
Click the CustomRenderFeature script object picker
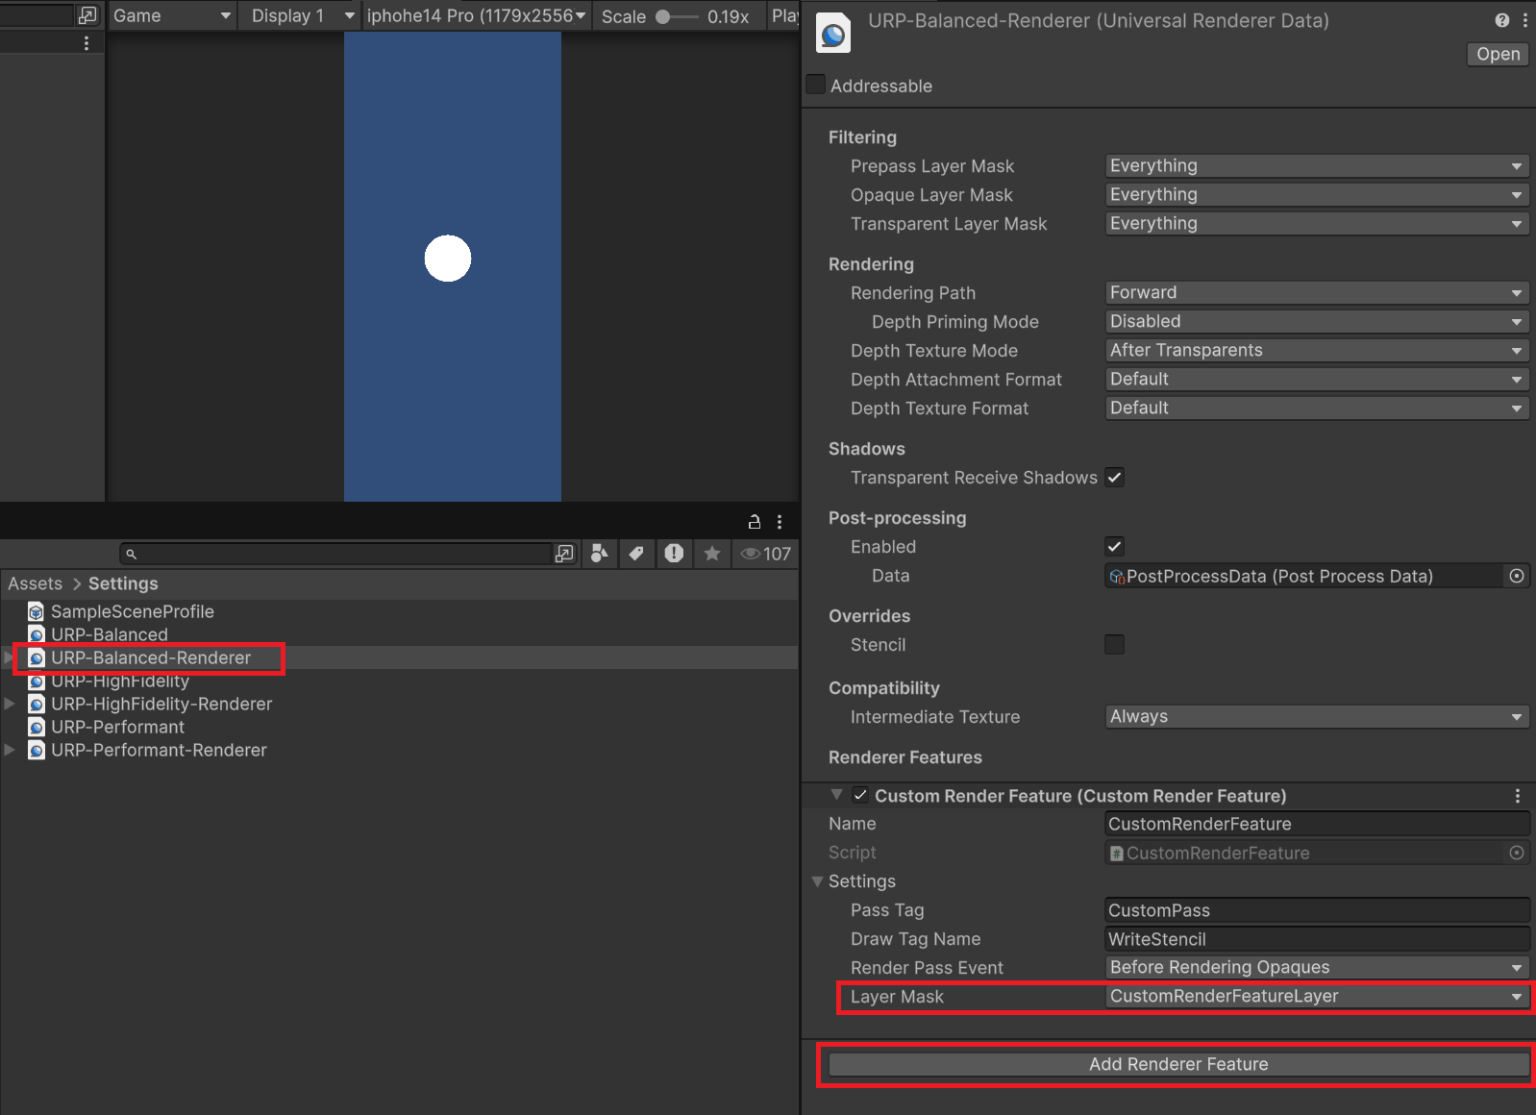(1517, 853)
